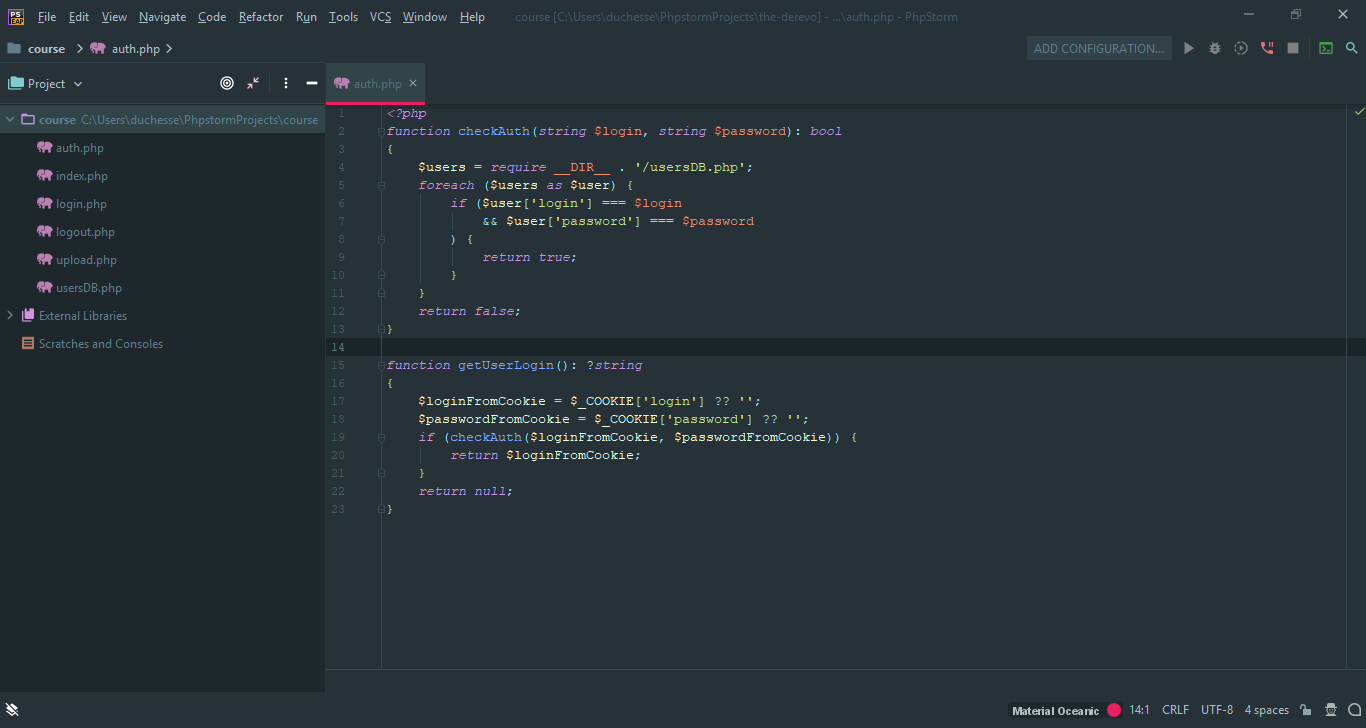The width and height of the screenshot is (1366, 728).
Task: Select the auth.php editor tab
Action: coord(375,84)
